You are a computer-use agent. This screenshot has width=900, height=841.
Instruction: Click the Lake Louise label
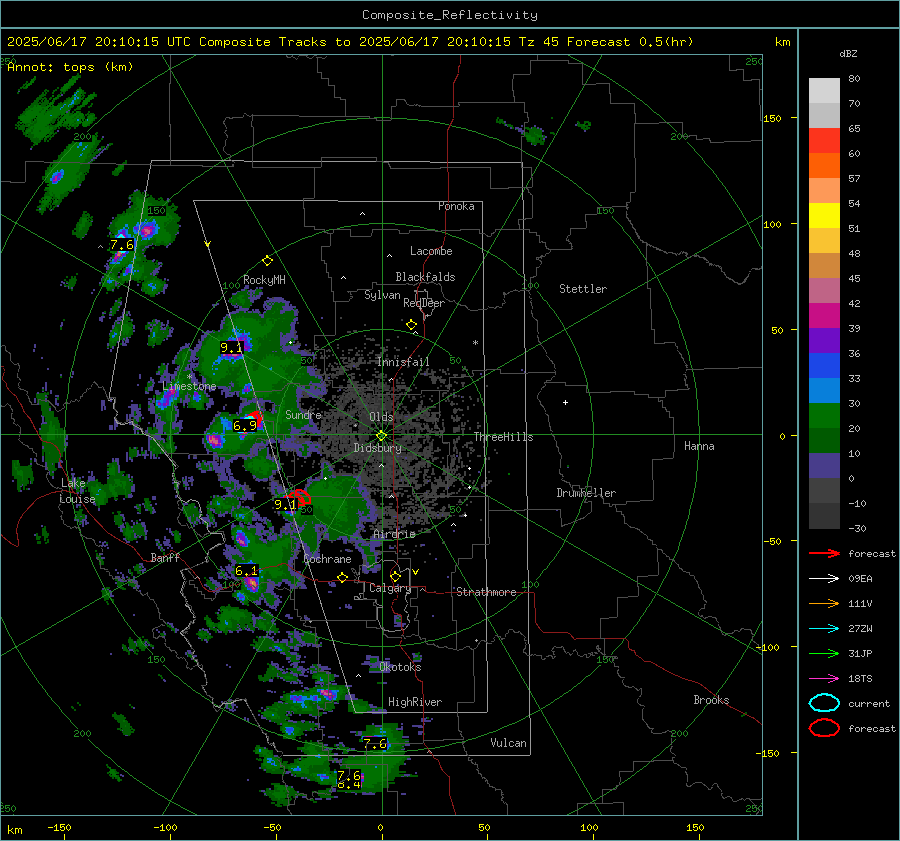(77, 491)
